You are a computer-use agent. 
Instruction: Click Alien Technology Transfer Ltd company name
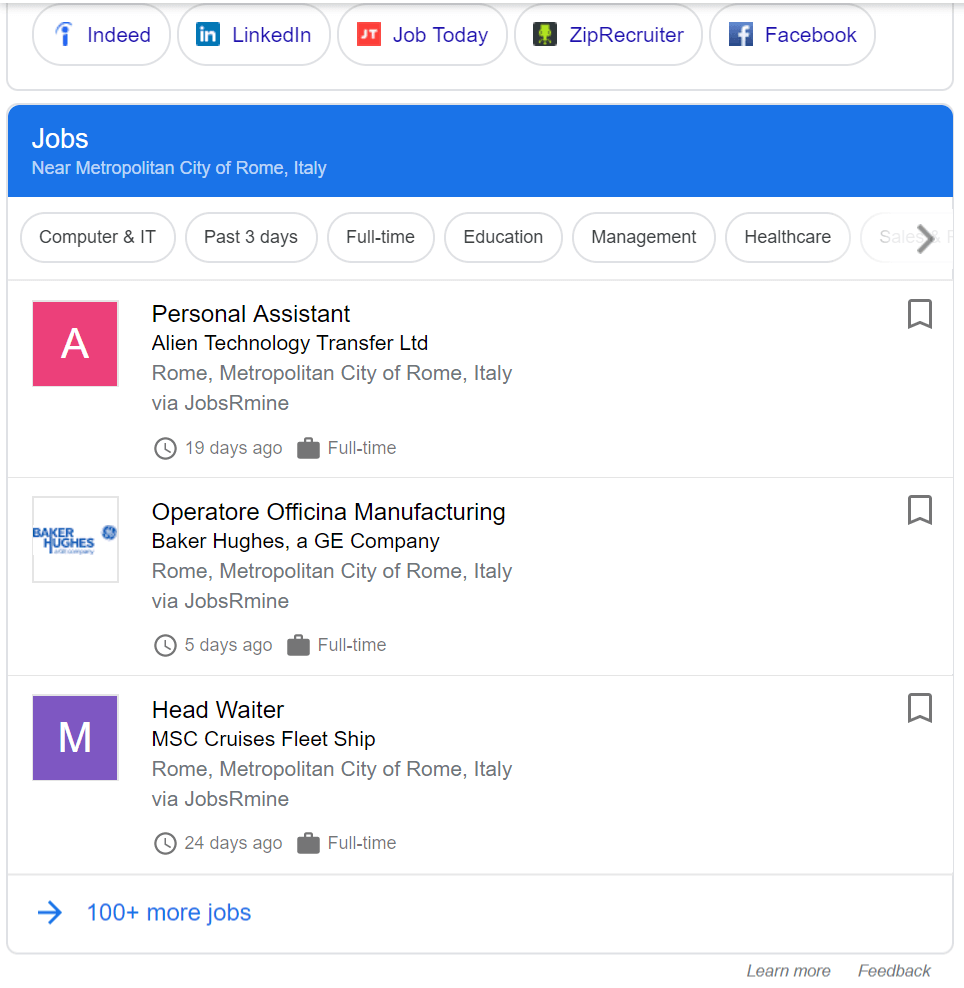tap(290, 343)
